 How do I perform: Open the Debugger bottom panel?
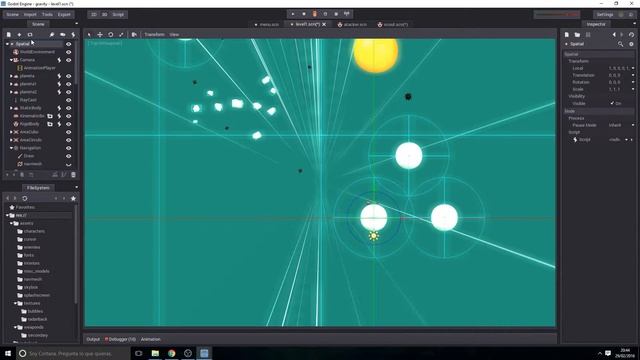120,339
